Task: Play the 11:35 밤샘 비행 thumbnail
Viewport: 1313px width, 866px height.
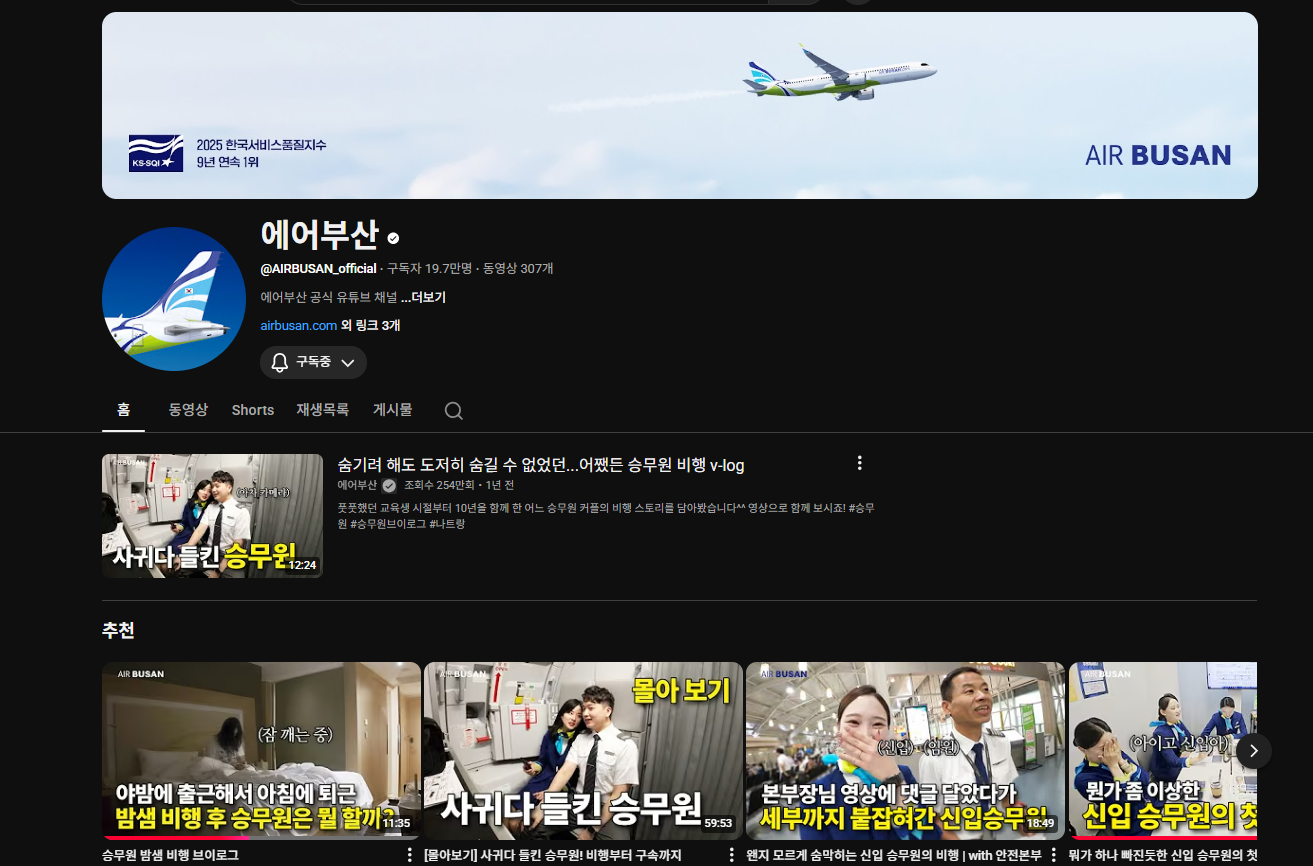Action: (261, 751)
